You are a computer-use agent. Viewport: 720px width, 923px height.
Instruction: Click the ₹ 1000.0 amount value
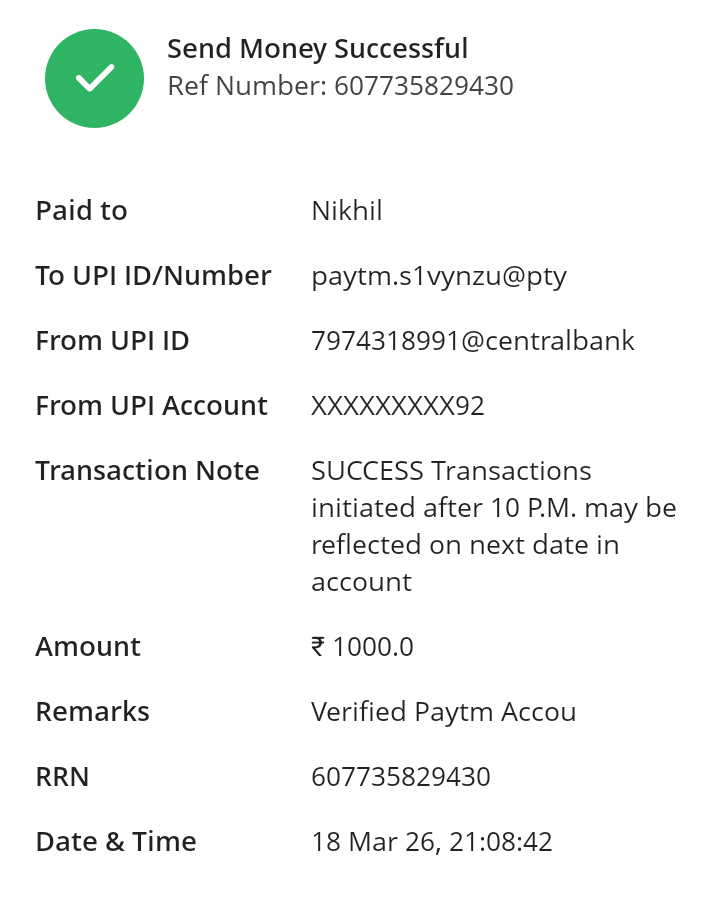pos(362,647)
